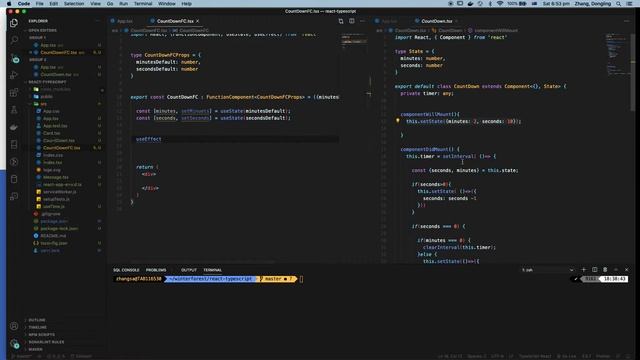Open the Docker whale view in the activity bar

(x=14, y=127)
